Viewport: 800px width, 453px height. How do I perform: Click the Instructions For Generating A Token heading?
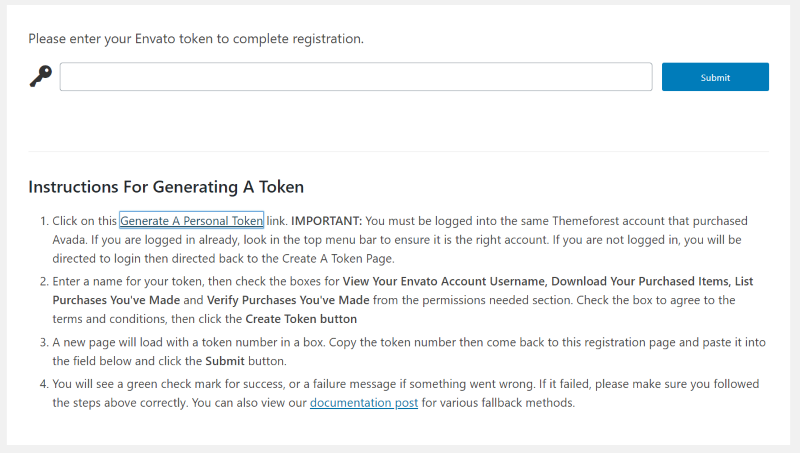[166, 187]
